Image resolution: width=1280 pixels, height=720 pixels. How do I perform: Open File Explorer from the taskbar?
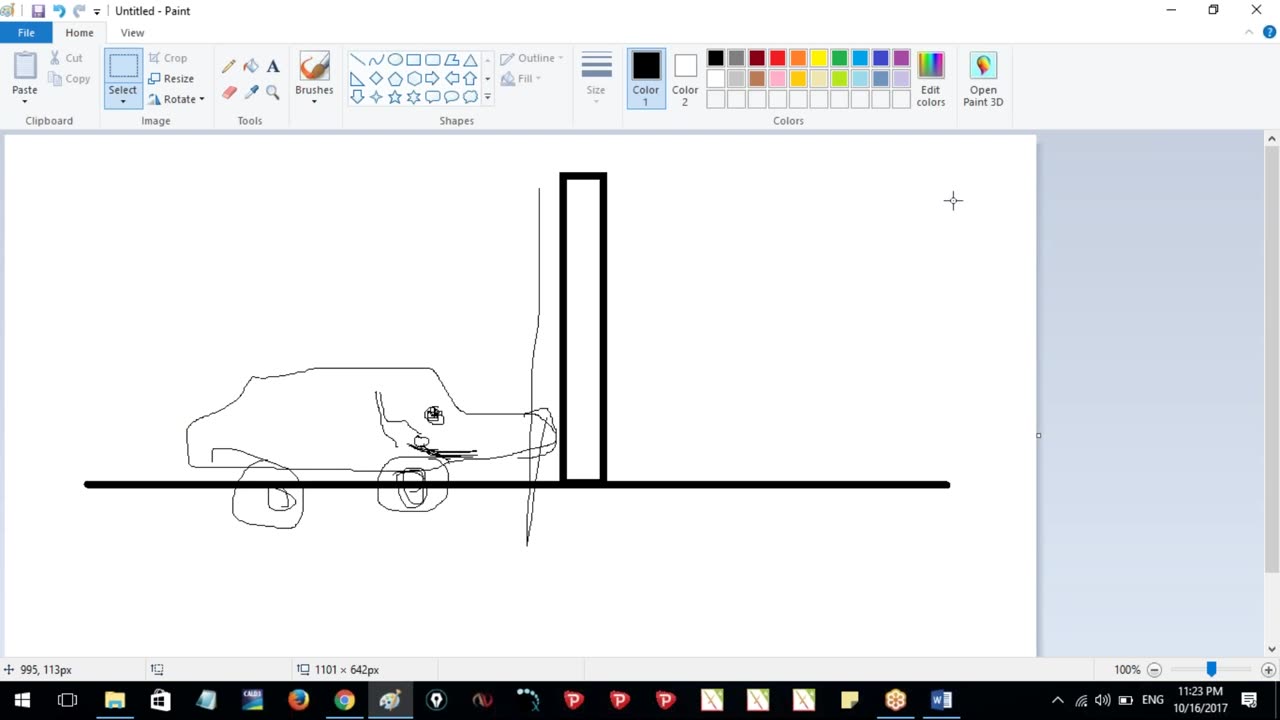coord(114,700)
